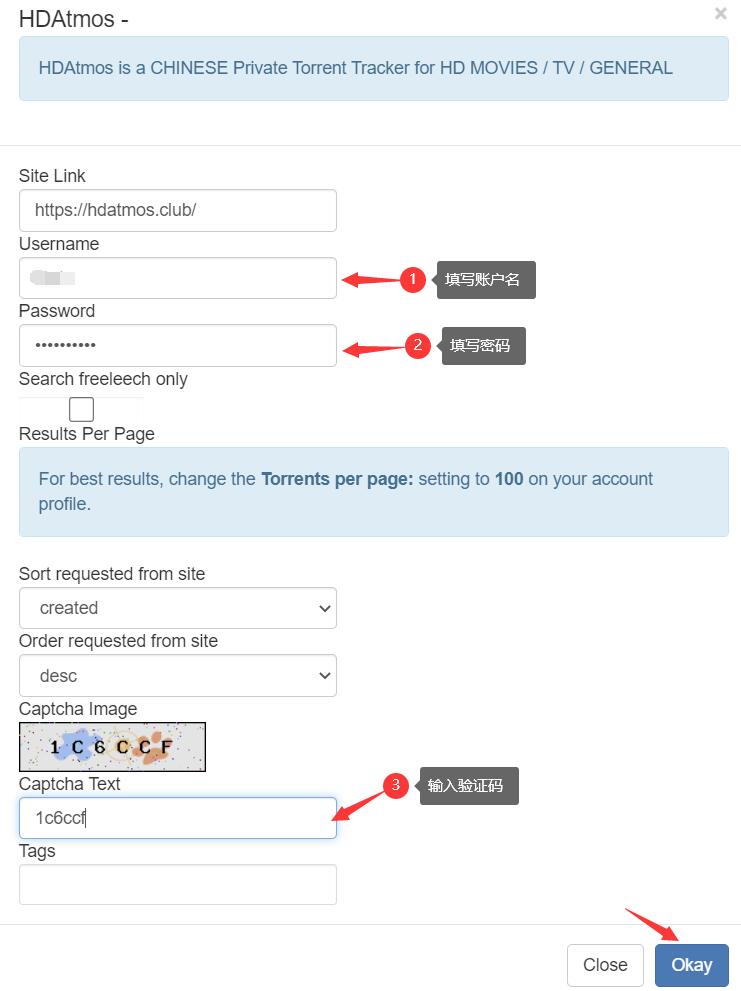Focus the Site Link input field

click(x=178, y=211)
